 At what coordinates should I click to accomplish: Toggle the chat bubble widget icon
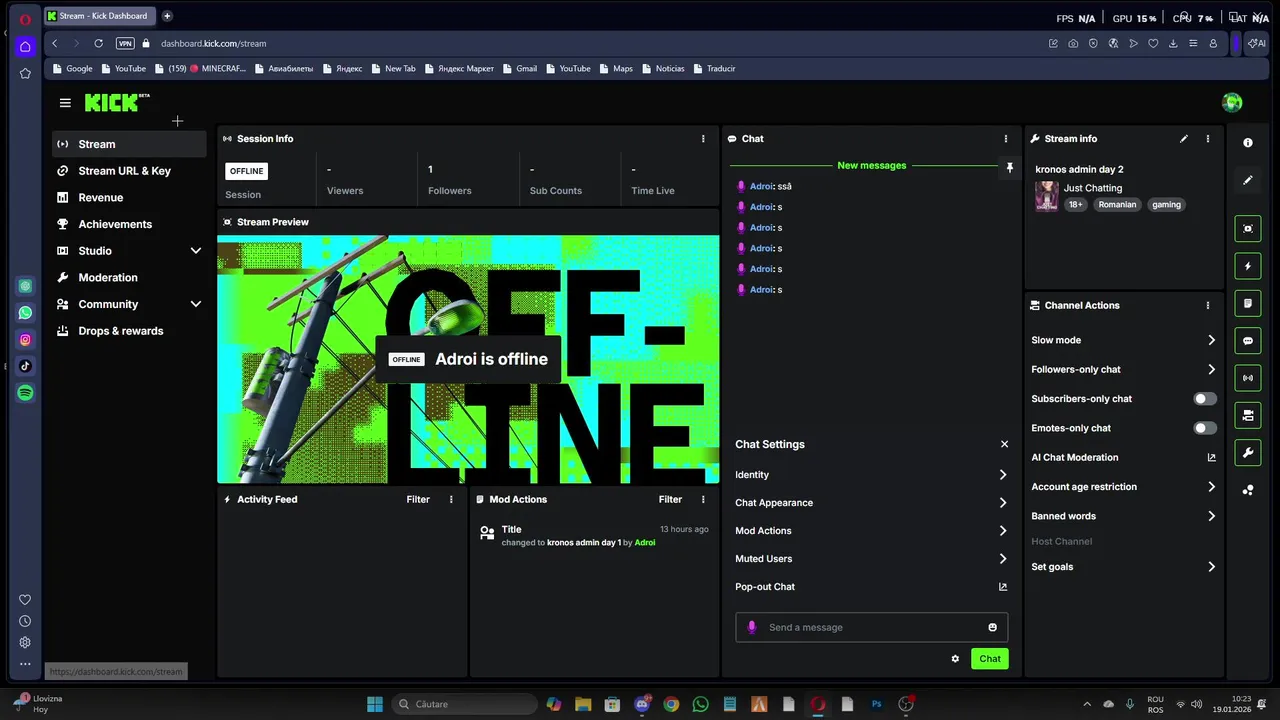pos(1248,341)
